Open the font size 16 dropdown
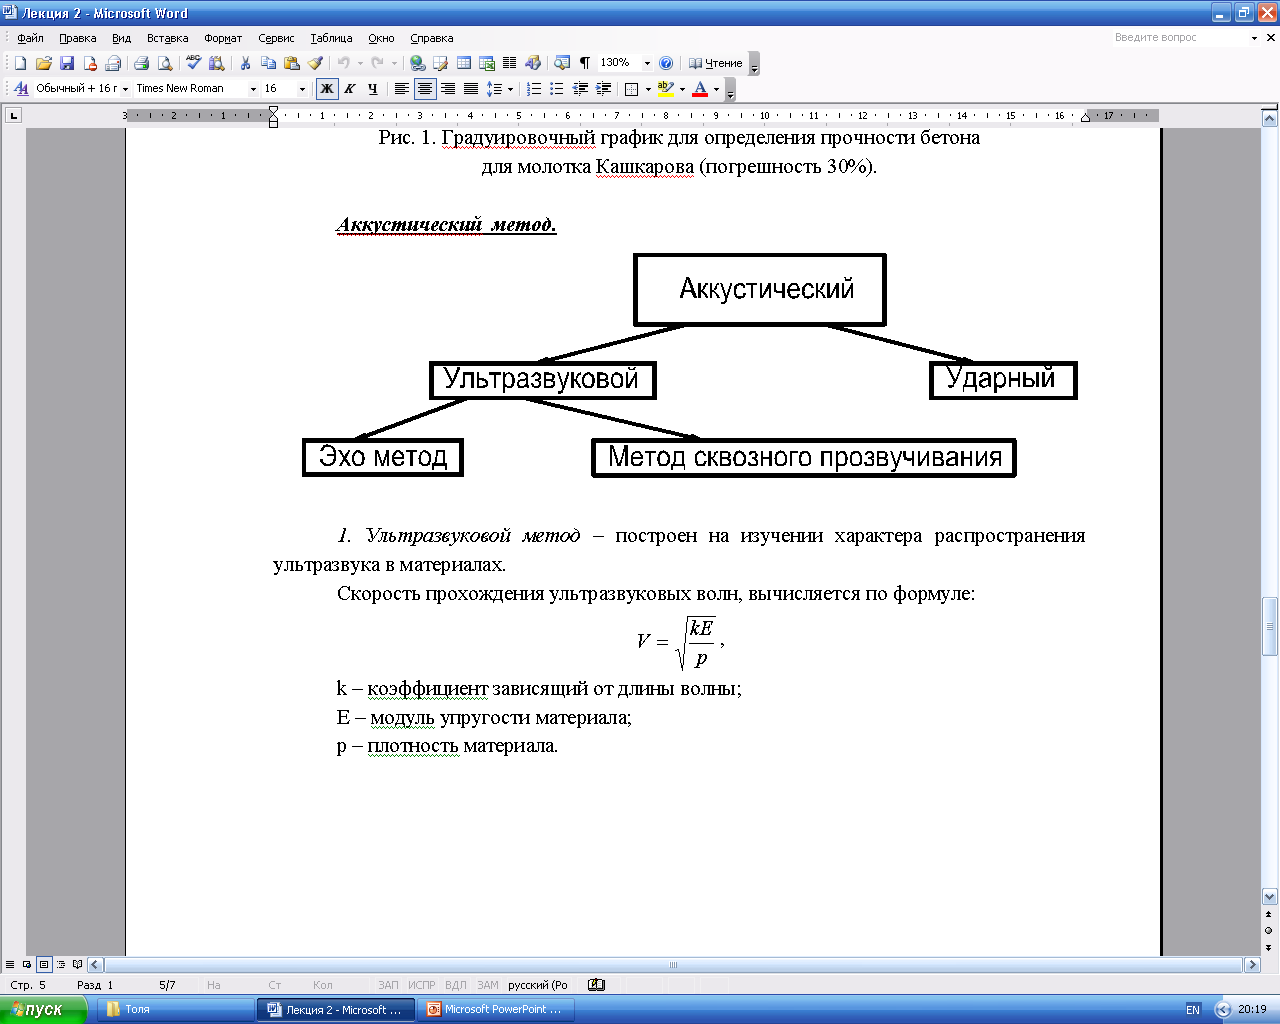Image resolution: width=1280 pixels, height=1024 pixels. click(303, 89)
